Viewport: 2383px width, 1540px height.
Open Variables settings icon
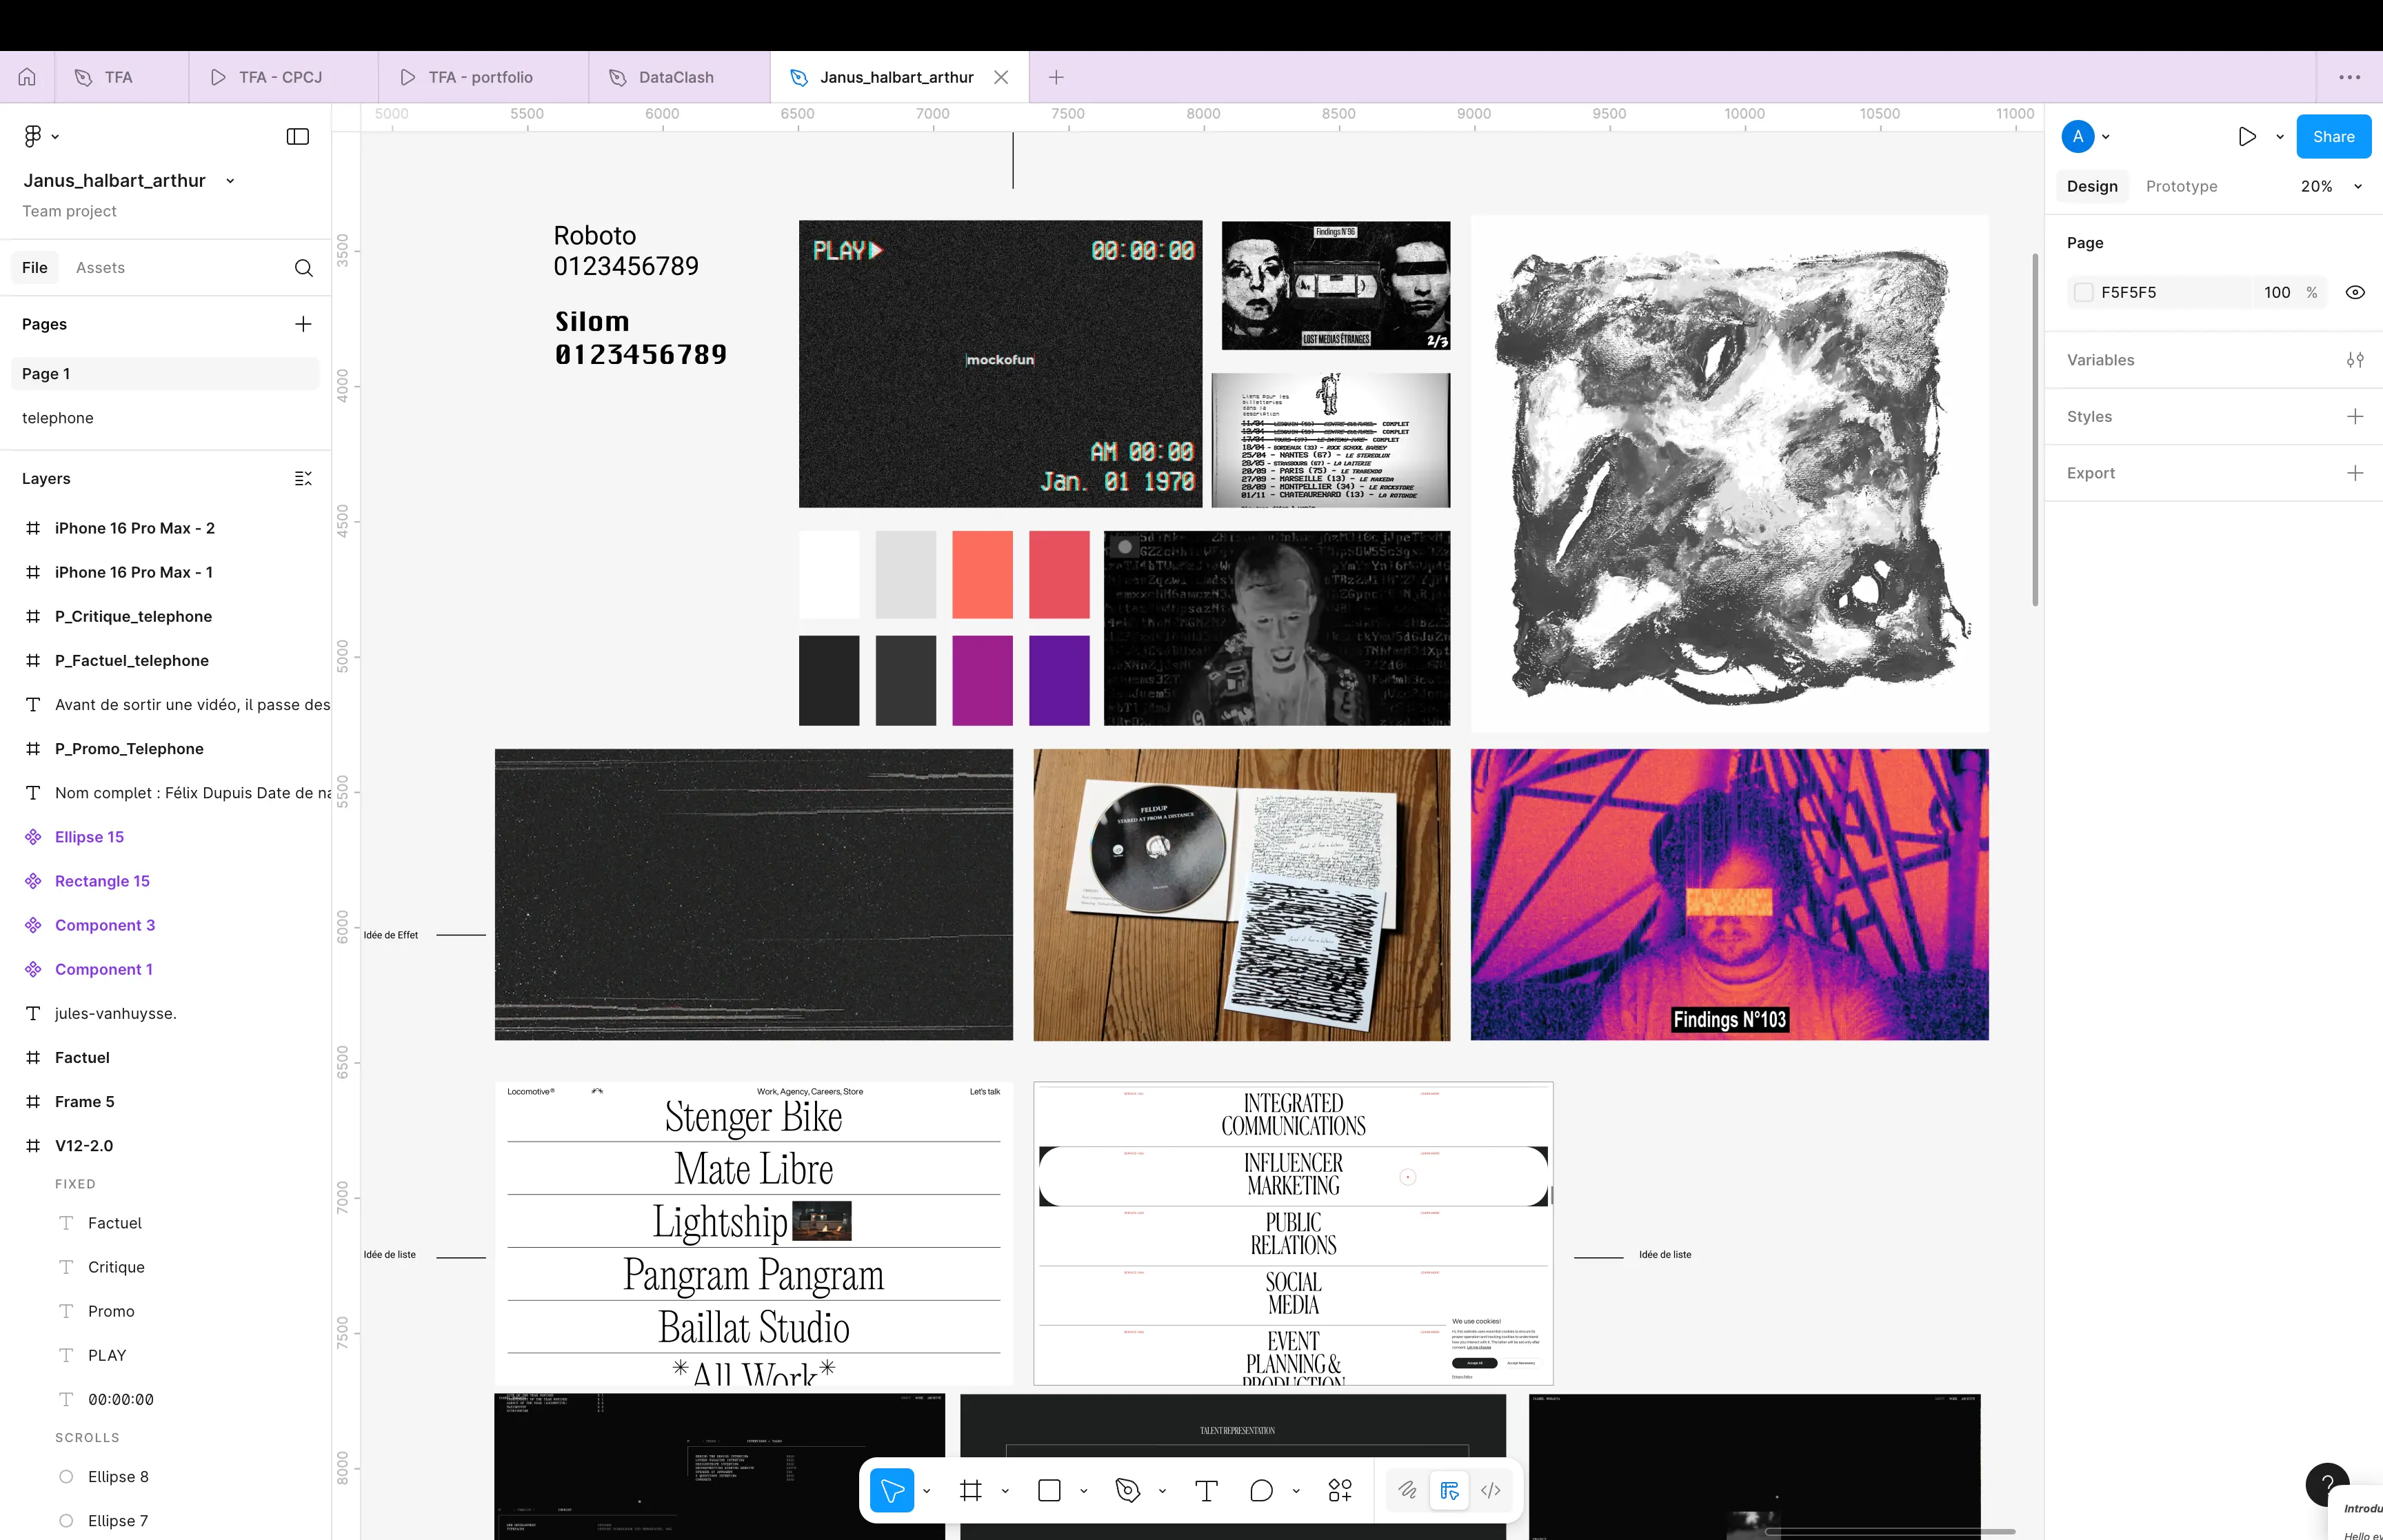[2355, 360]
